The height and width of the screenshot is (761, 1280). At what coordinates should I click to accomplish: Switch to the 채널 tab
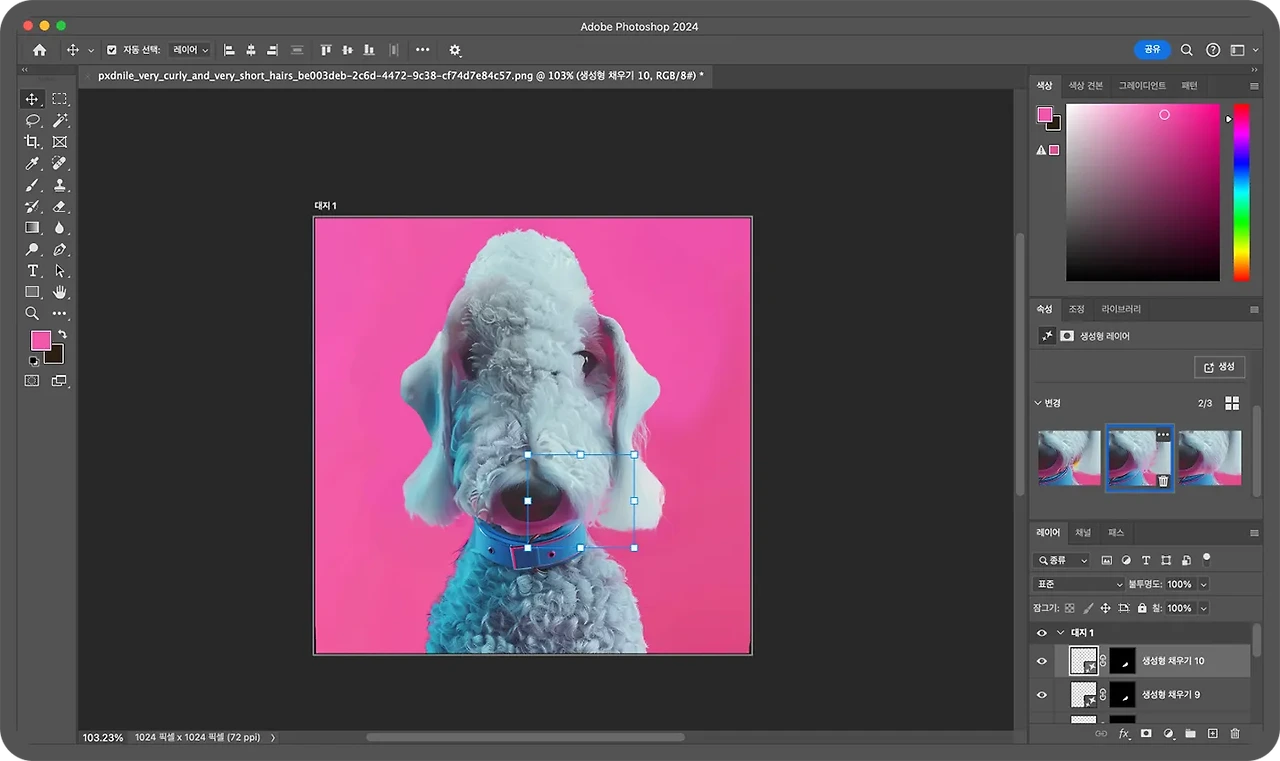coord(1083,533)
